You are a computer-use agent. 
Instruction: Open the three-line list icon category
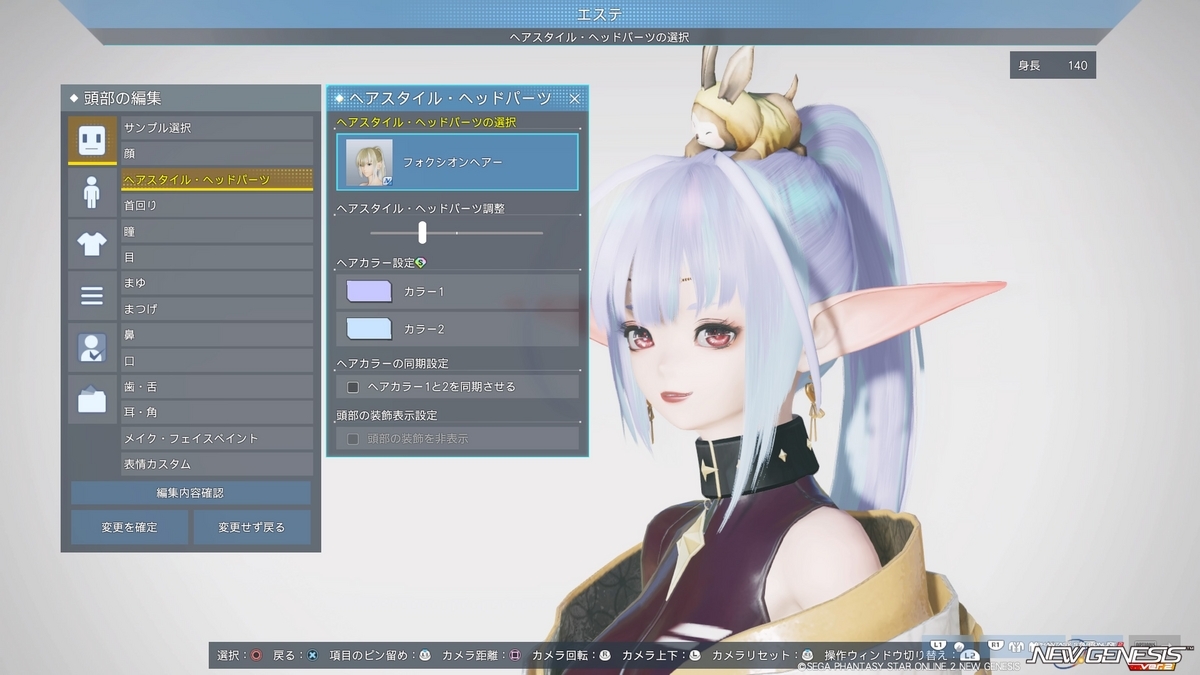click(x=92, y=296)
